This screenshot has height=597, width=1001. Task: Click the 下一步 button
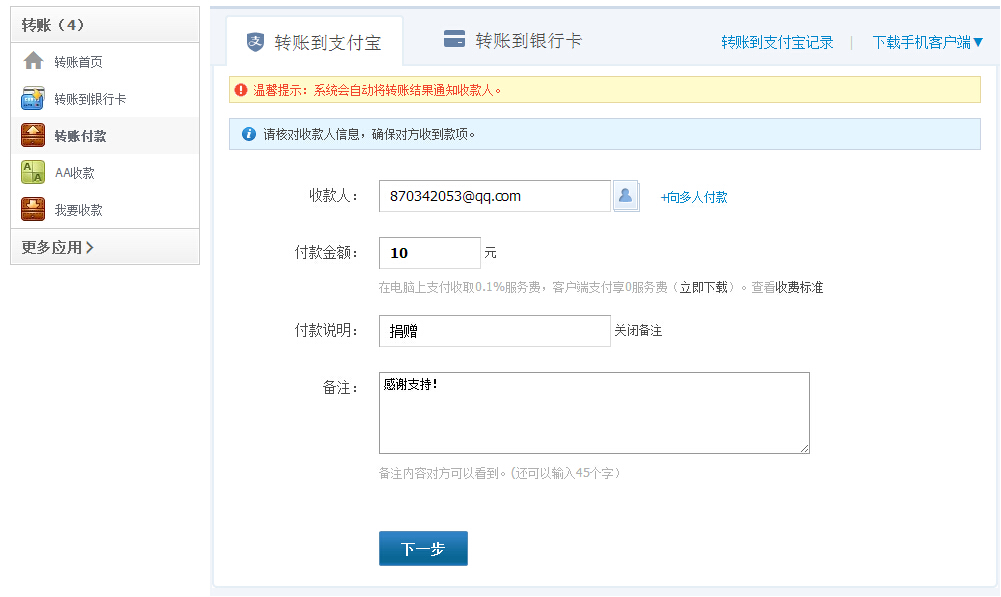pos(423,548)
